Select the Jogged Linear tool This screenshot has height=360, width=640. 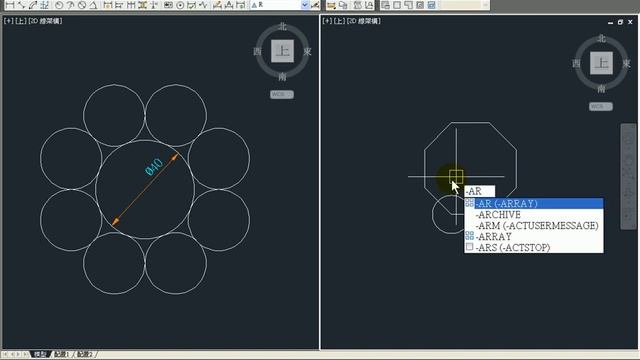(203, 5)
